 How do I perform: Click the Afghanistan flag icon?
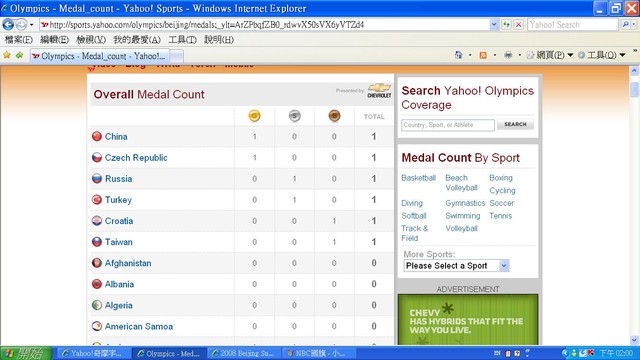pyautogui.click(x=97, y=263)
